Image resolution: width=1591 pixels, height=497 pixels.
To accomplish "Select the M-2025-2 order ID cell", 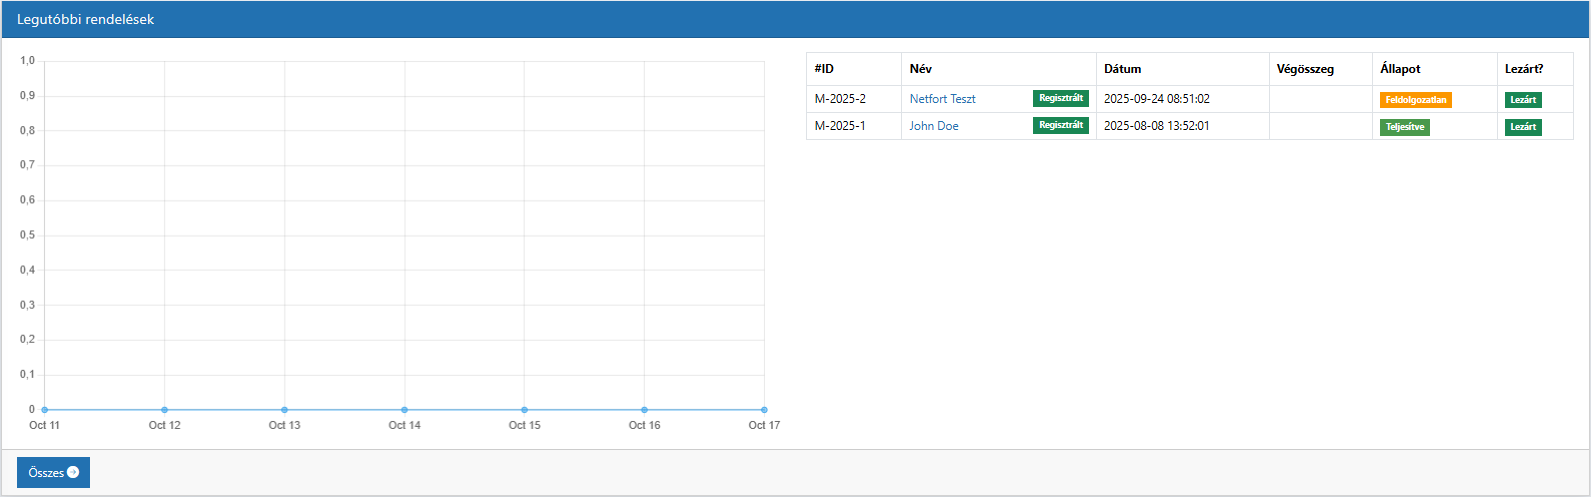I will [x=840, y=99].
